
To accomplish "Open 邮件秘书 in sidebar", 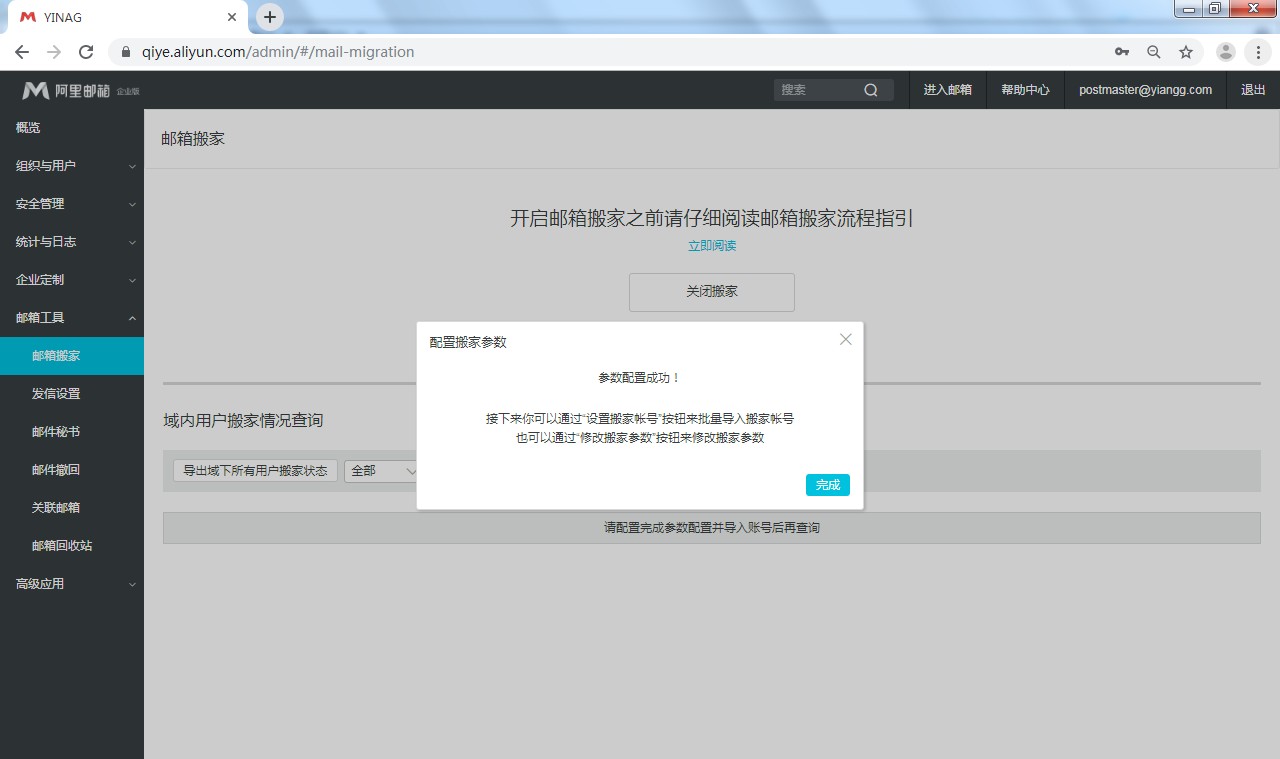I will click(x=72, y=432).
